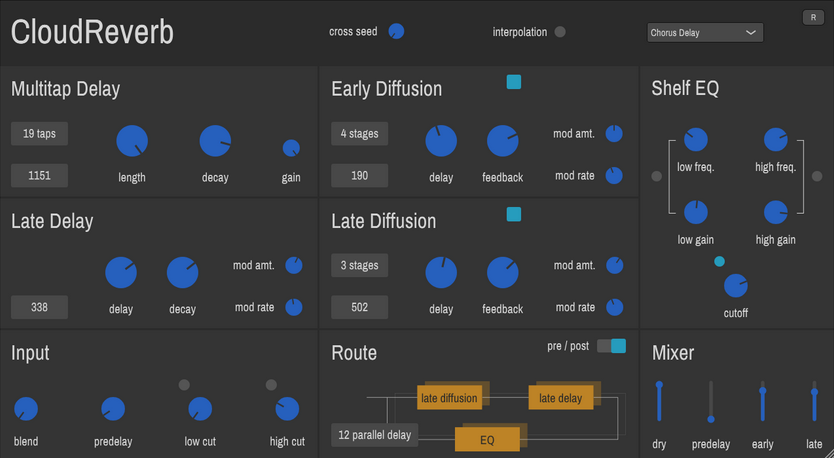Disable the Early Diffusion section toggle
This screenshot has height=458, width=834.
point(514,82)
